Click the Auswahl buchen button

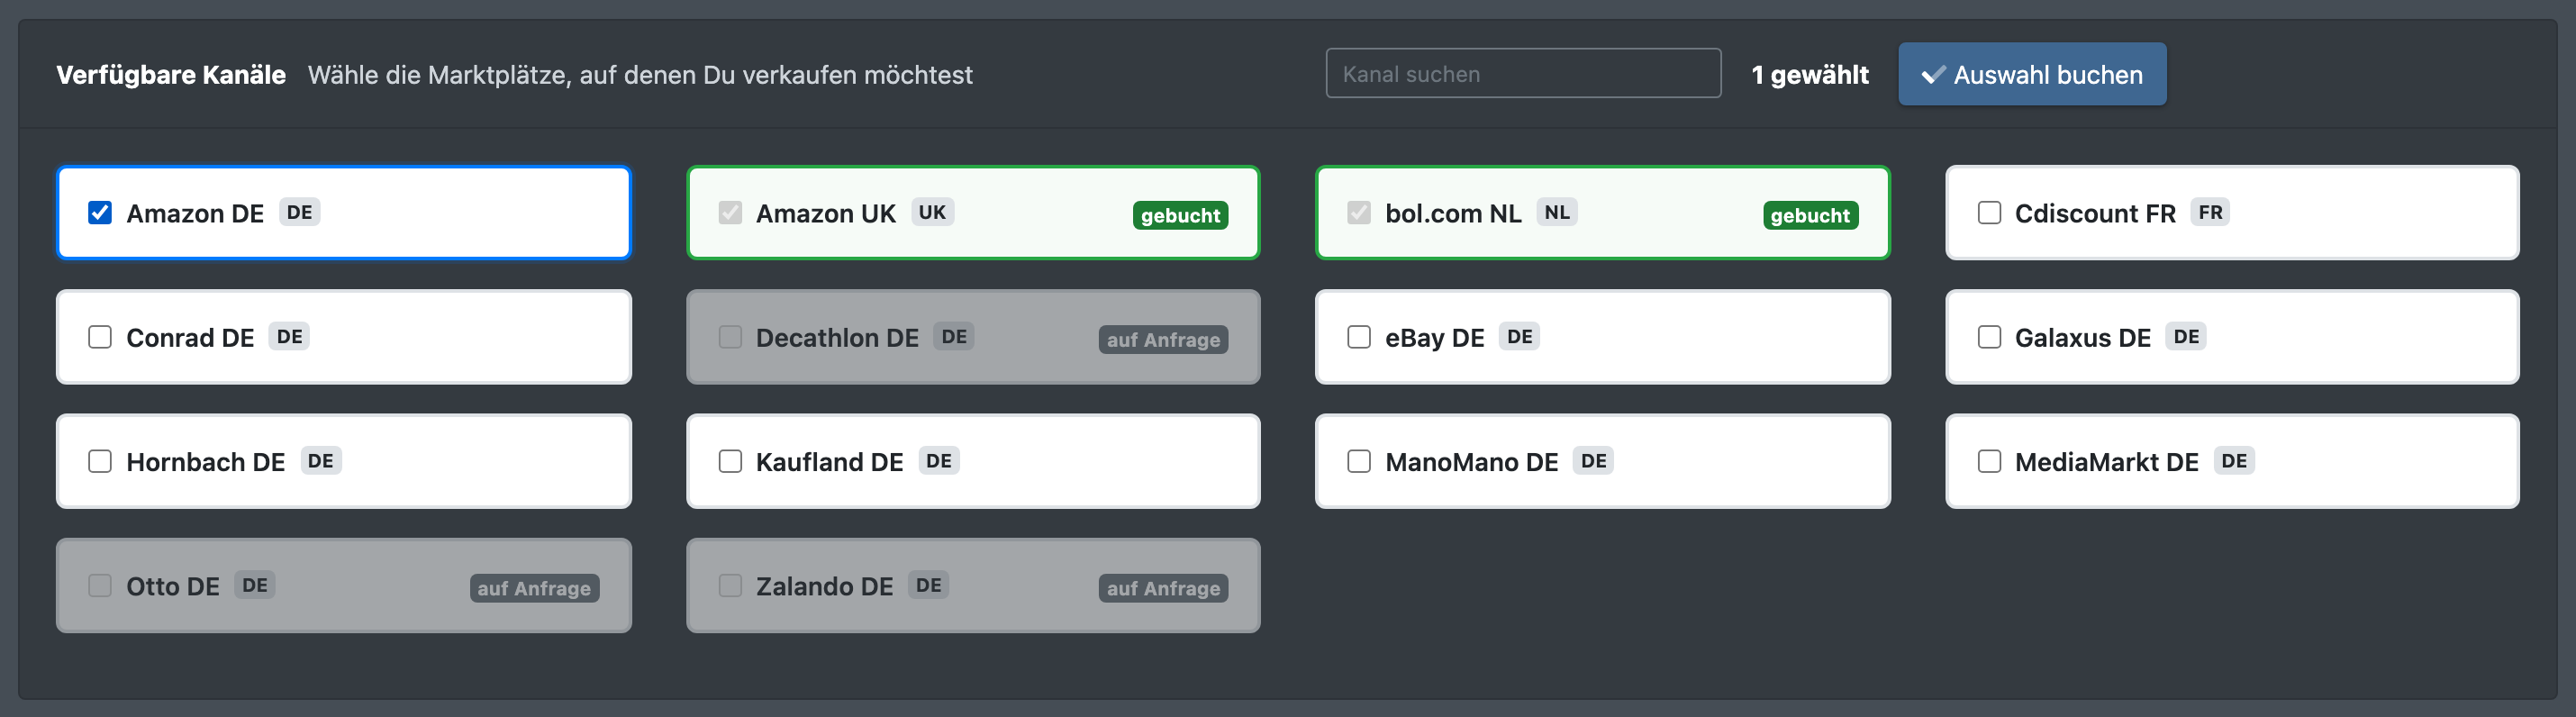coord(2032,74)
